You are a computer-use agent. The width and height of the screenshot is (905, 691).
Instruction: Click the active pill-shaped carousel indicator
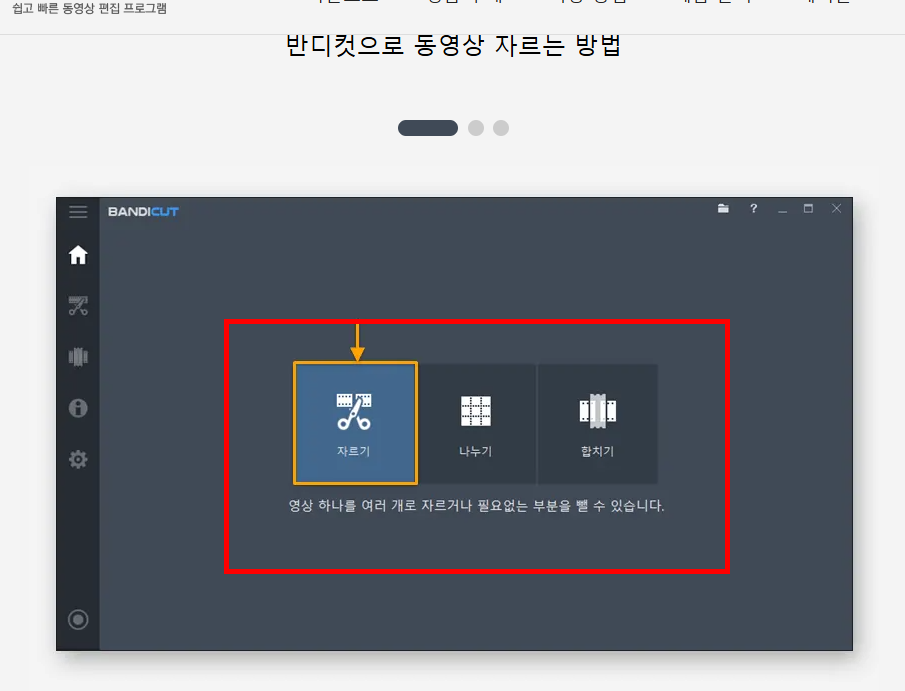click(428, 128)
